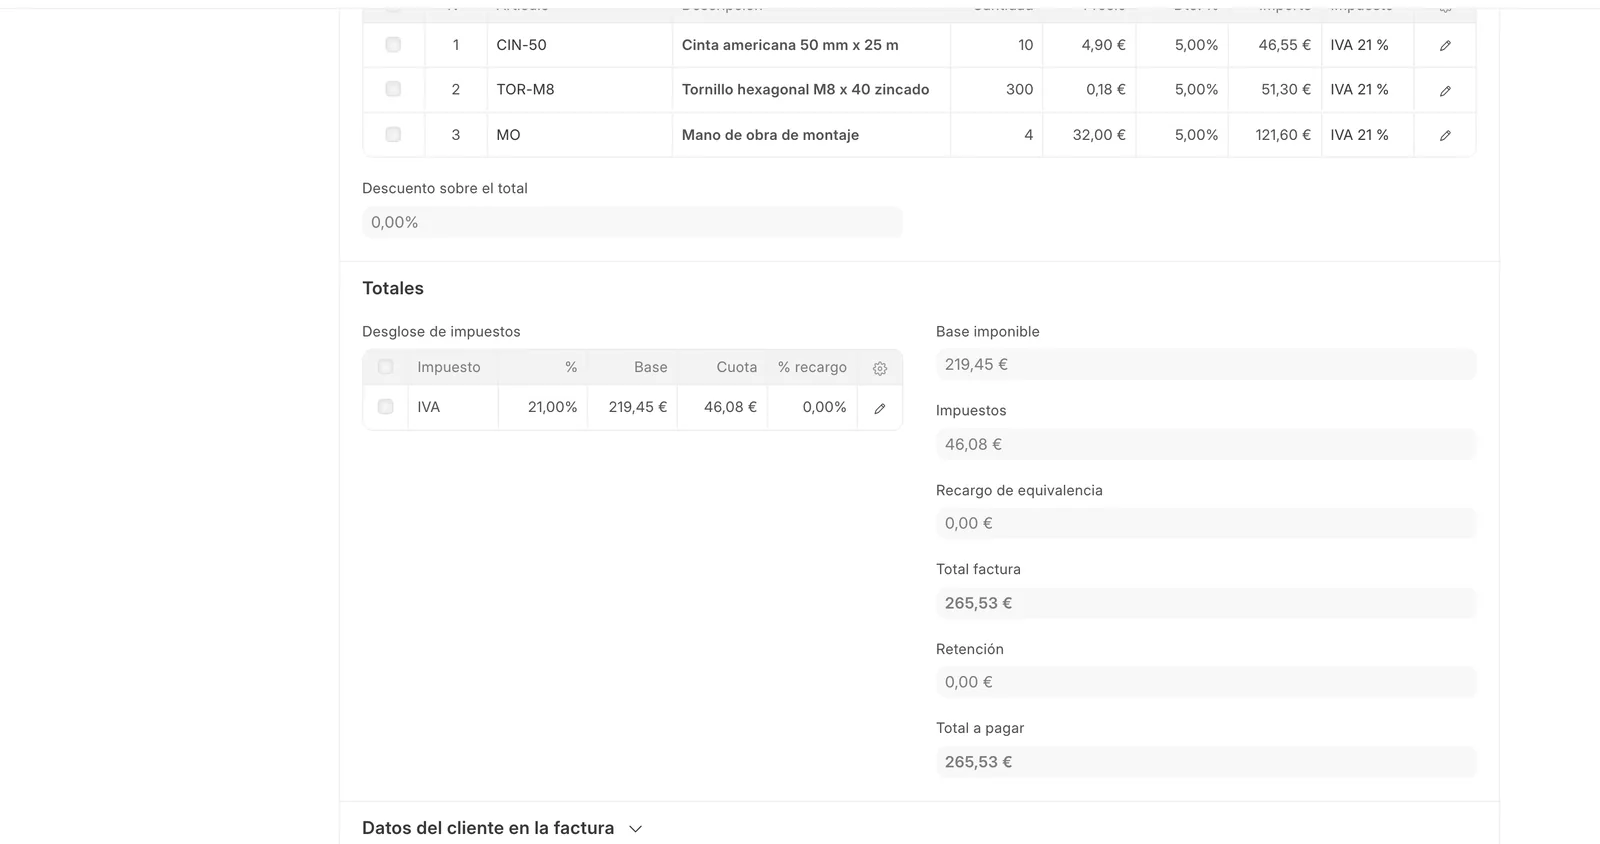Screen dimensions: 1600x844
Task: Tick the checkbox for the CIN-50 row
Action: point(393,45)
